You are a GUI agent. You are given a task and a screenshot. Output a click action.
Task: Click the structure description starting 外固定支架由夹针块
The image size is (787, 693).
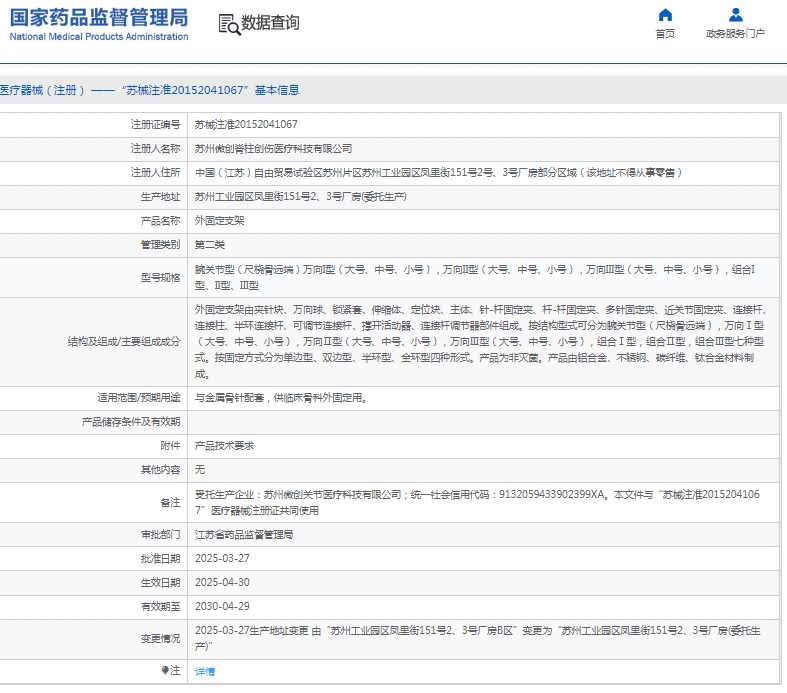pos(479,342)
